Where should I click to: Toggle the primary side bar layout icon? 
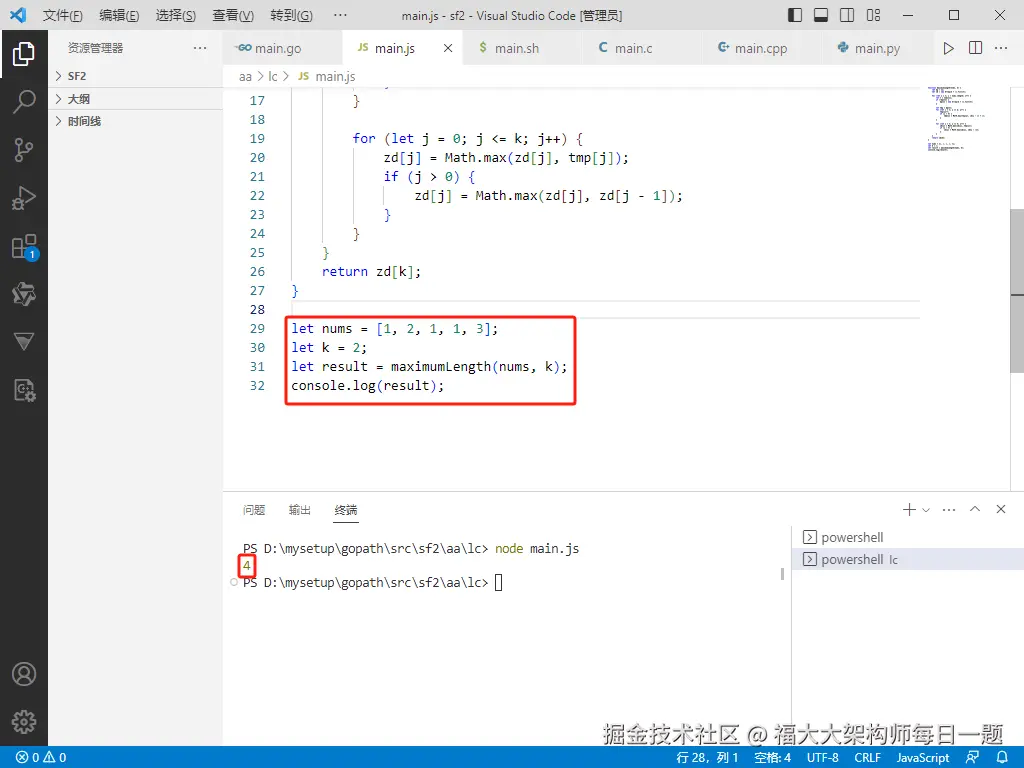(x=795, y=15)
